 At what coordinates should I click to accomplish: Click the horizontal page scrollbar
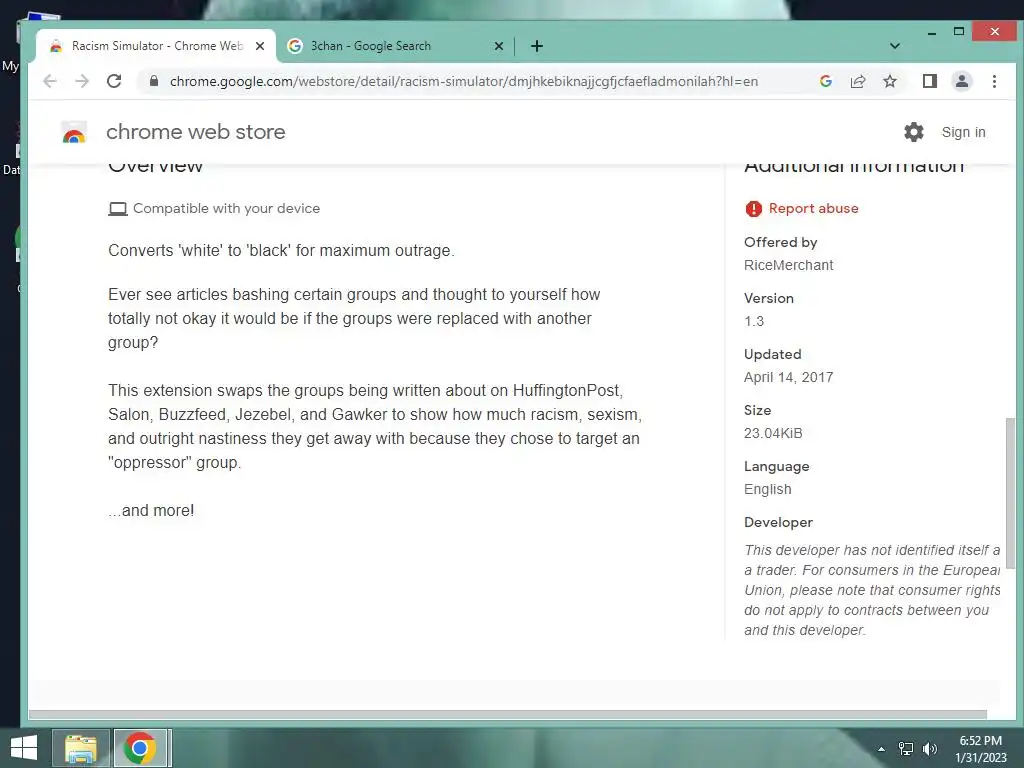point(507,714)
